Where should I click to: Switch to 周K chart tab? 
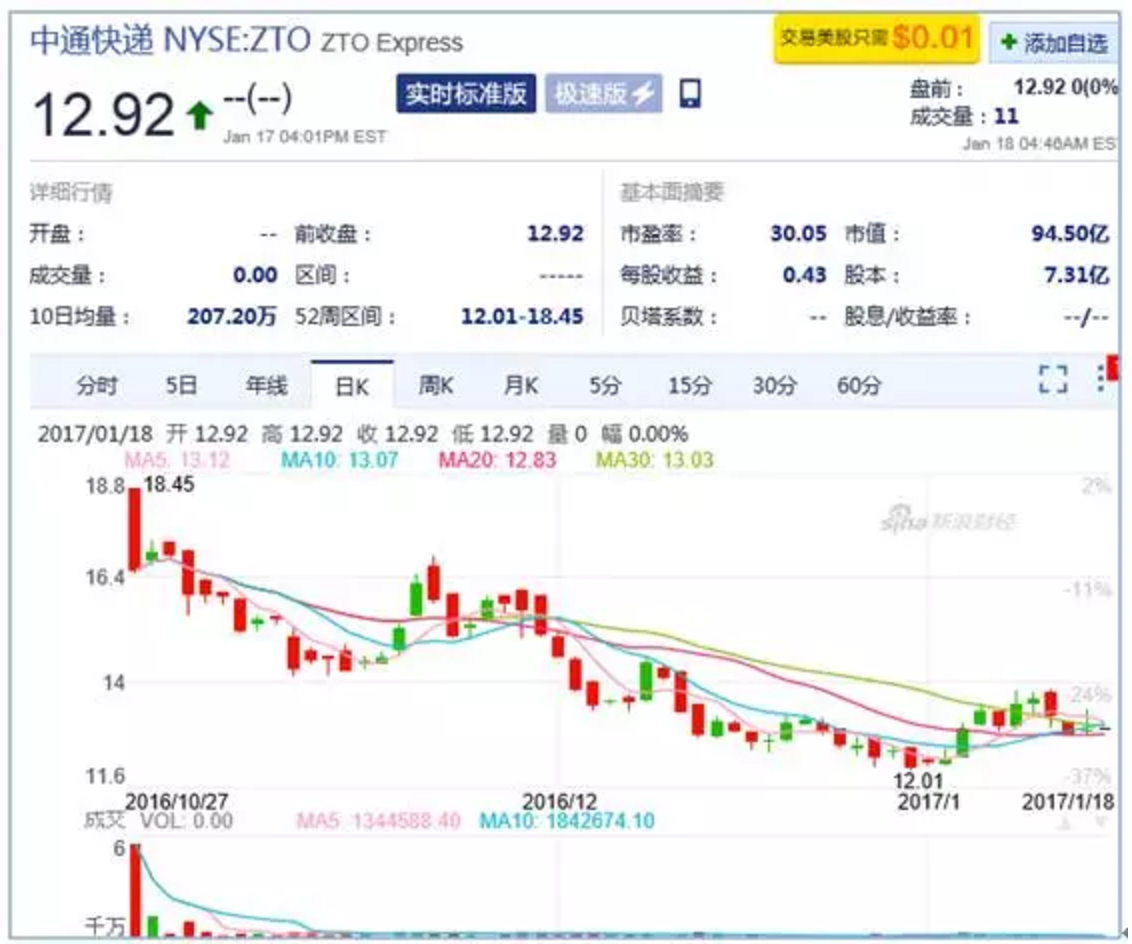point(436,385)
